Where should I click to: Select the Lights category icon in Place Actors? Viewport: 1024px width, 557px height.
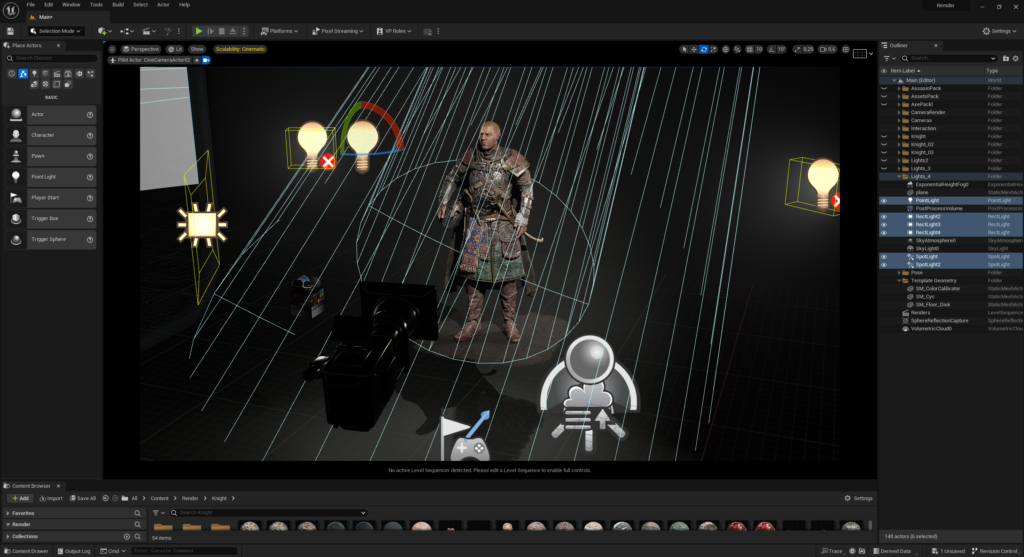pyautogui.click(x=34, y=74)
